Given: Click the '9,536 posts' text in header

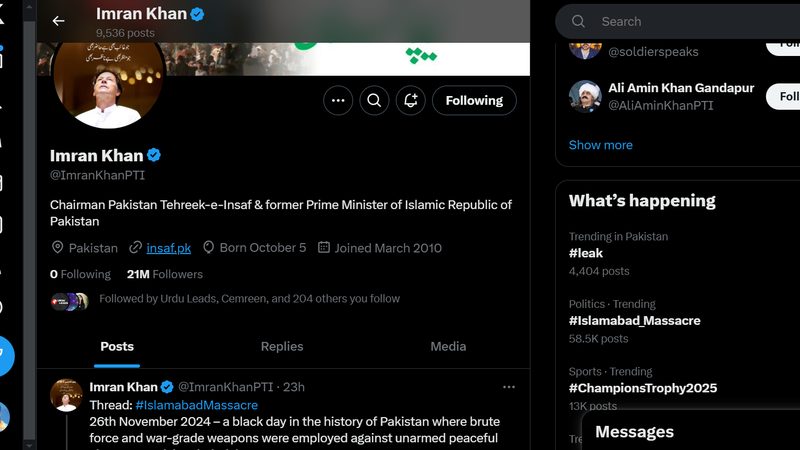Looking at the screenshot, I should coord(125,33).
